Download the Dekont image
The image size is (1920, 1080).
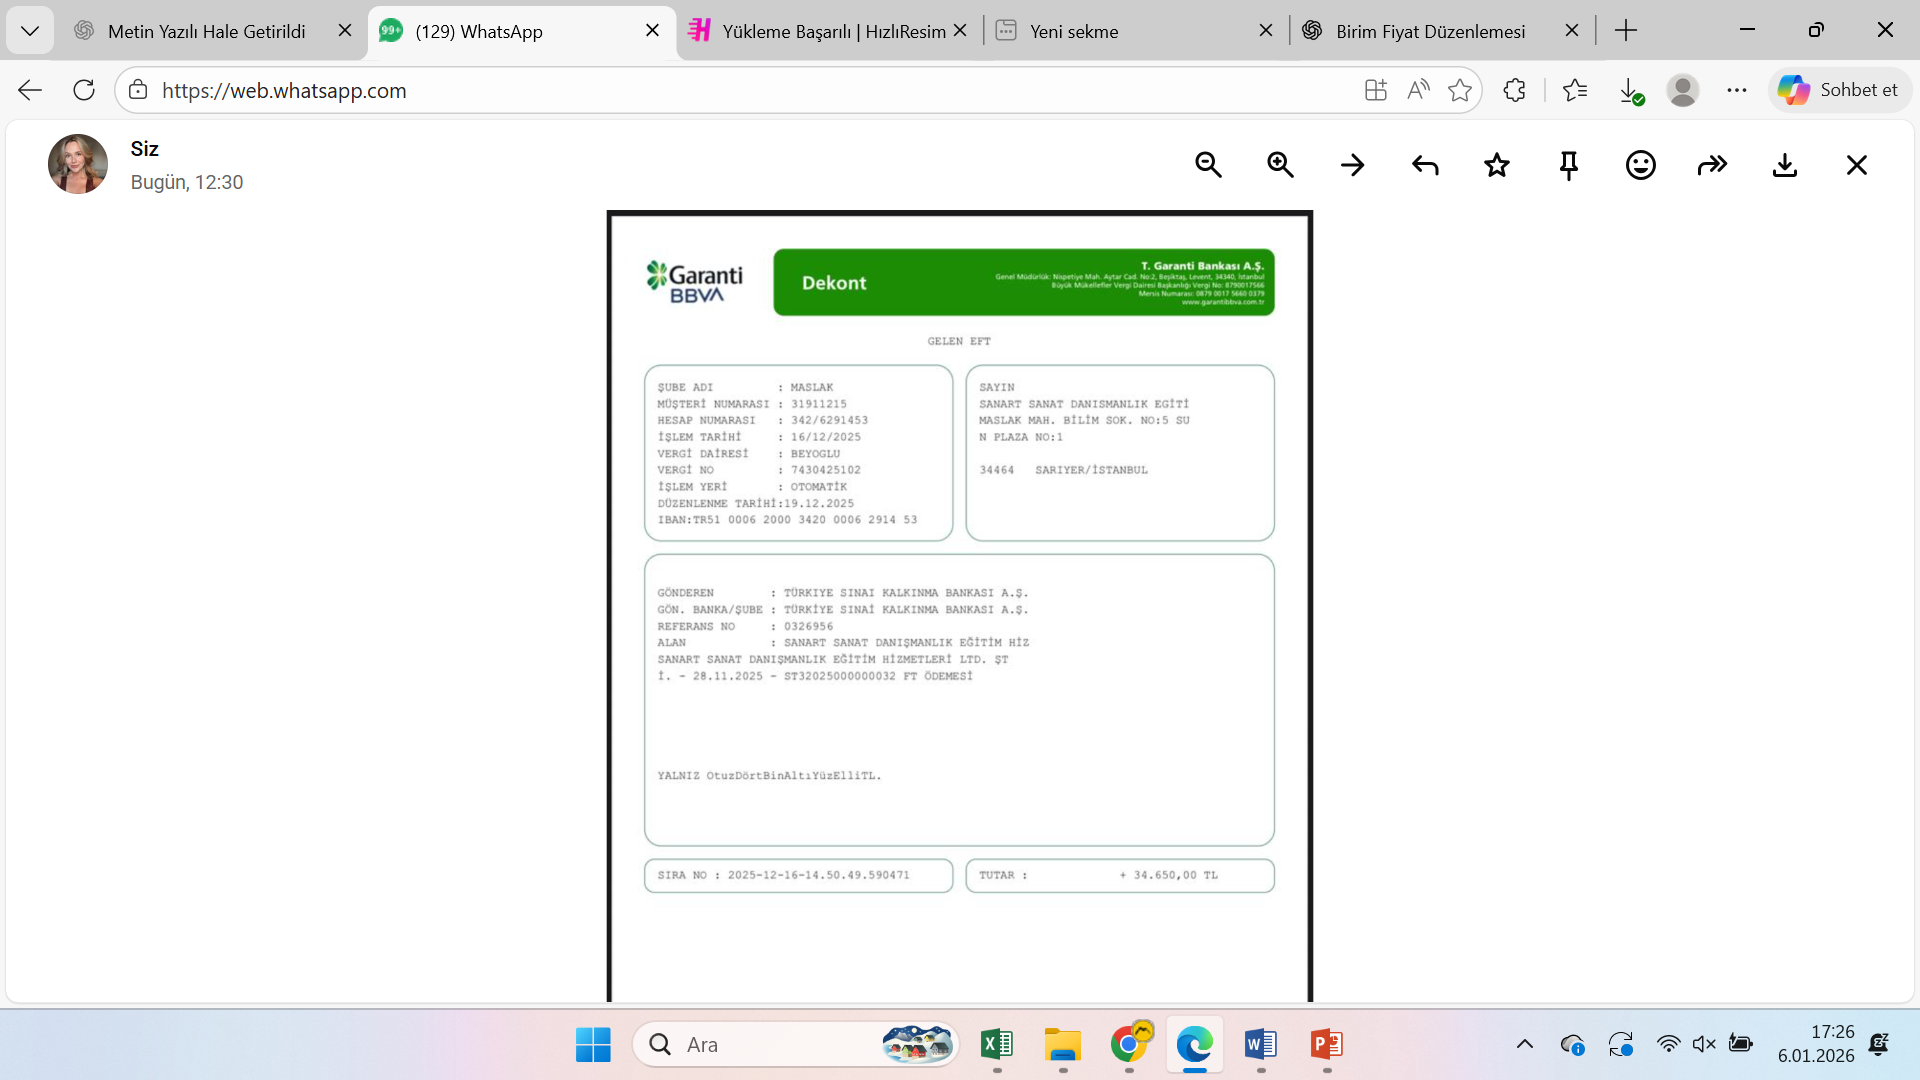coord(1785,165)
